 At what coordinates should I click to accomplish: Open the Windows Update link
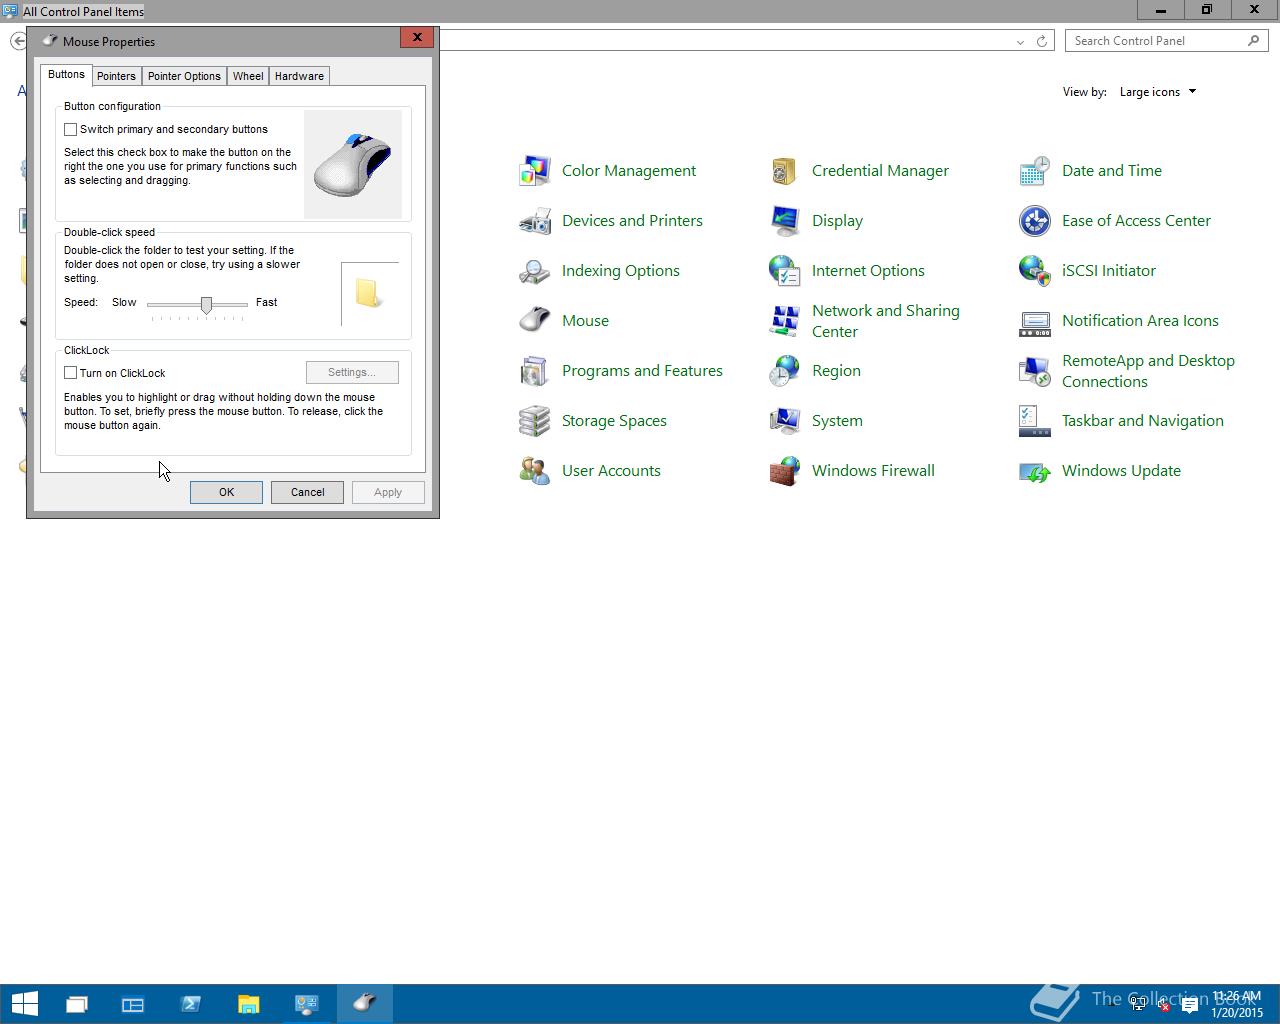click(x=1121, y=471)
